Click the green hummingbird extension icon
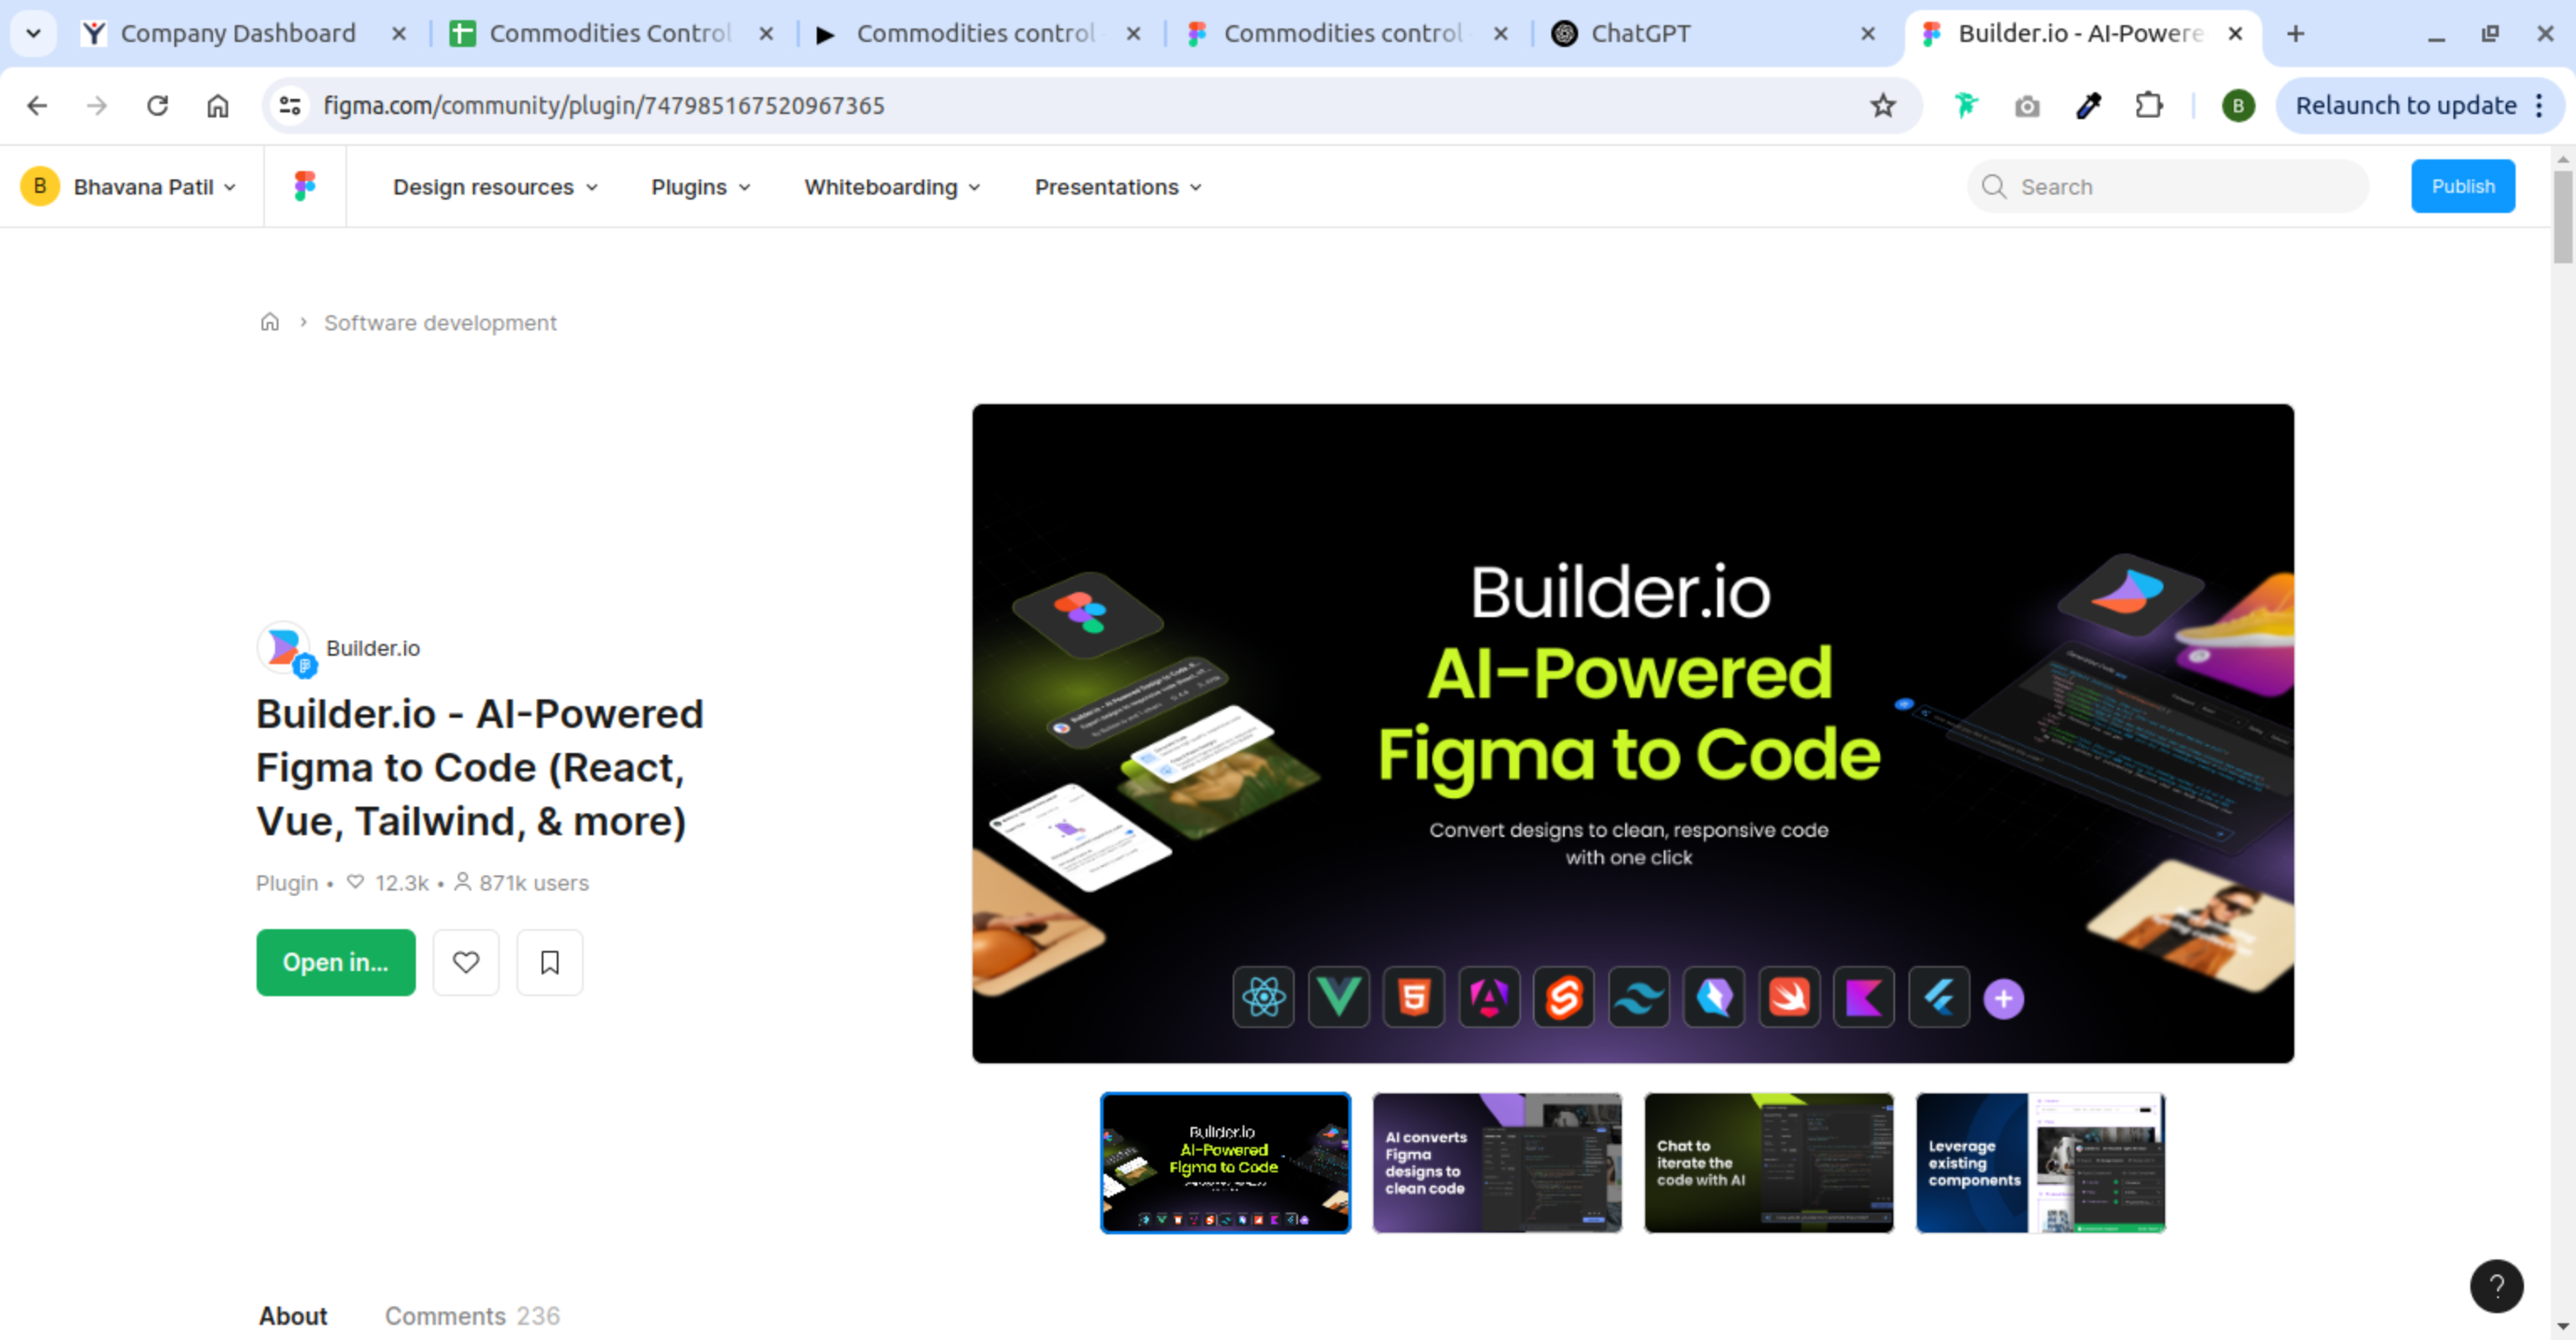2576x1340 pixels. point(1965,105)
